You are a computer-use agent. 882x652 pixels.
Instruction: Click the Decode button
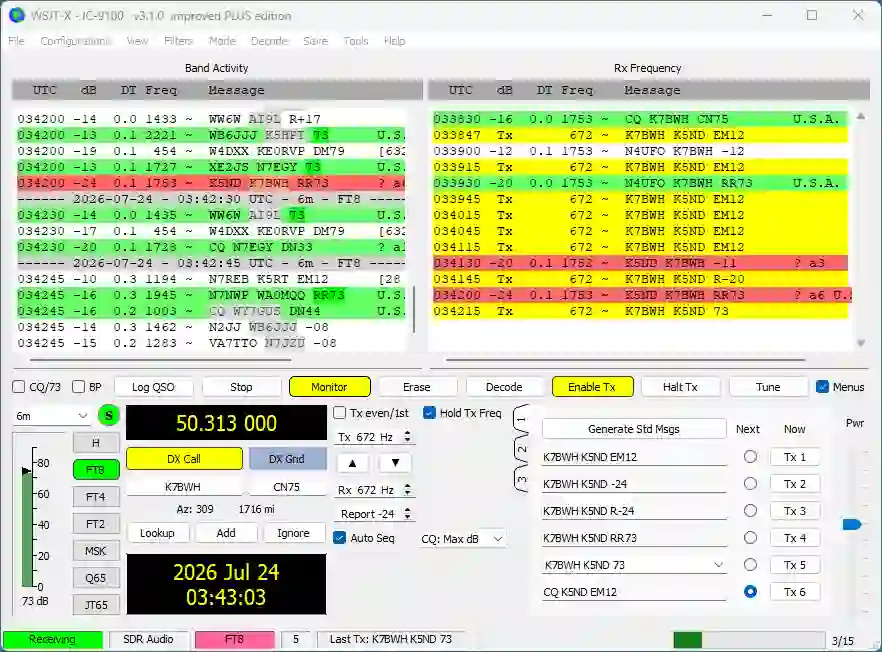[x=504, y=387]
